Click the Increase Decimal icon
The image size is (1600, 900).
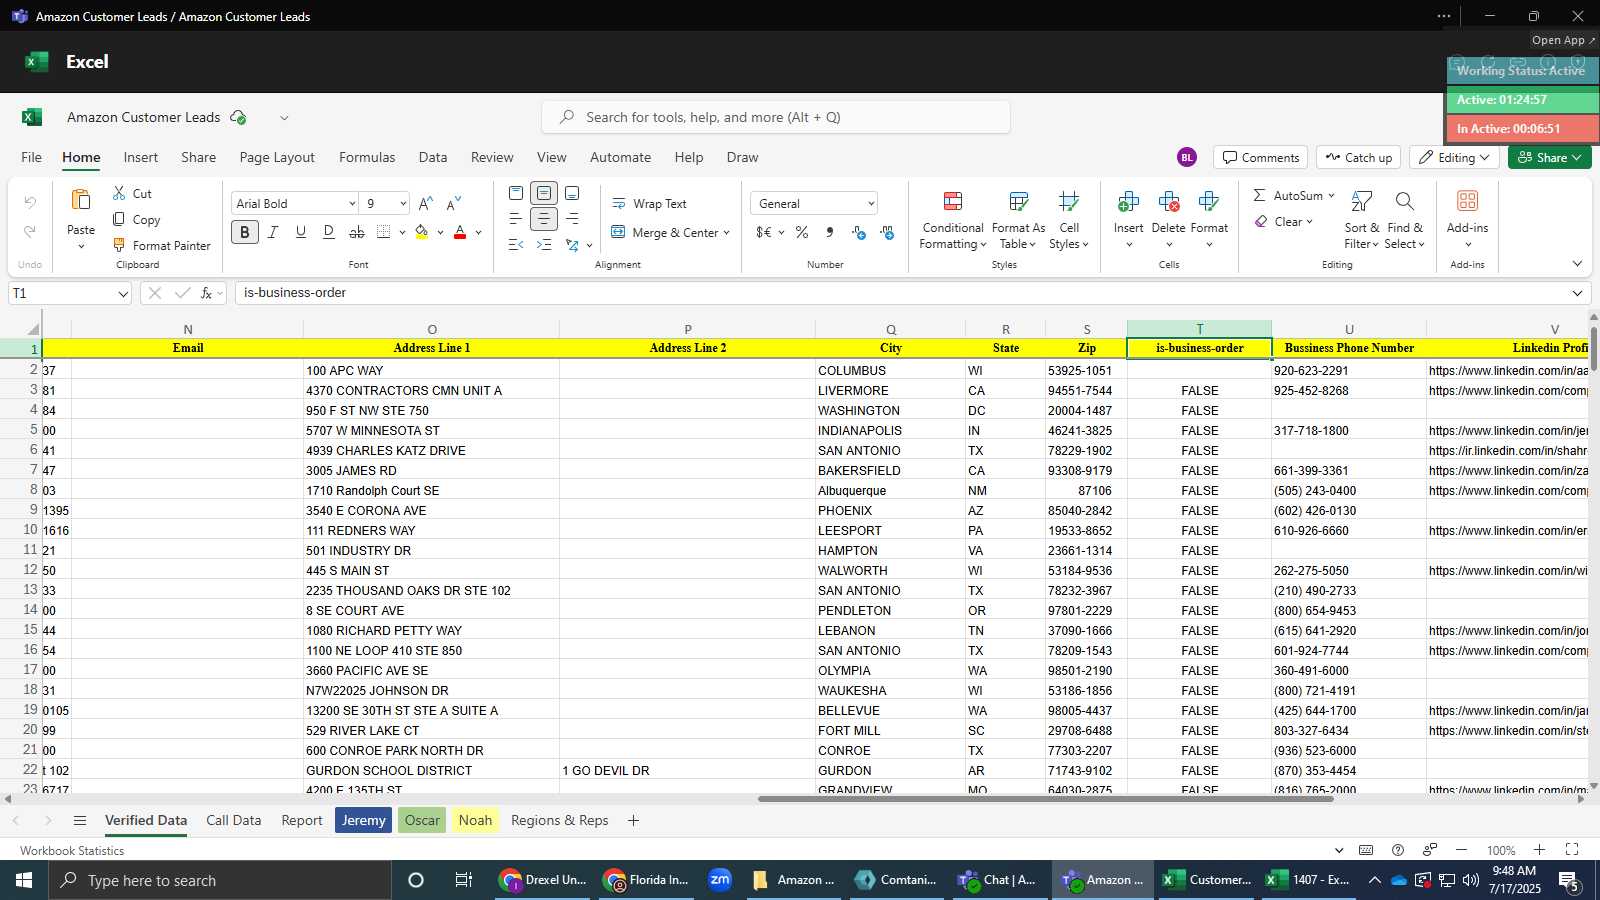tap(859, 232)
